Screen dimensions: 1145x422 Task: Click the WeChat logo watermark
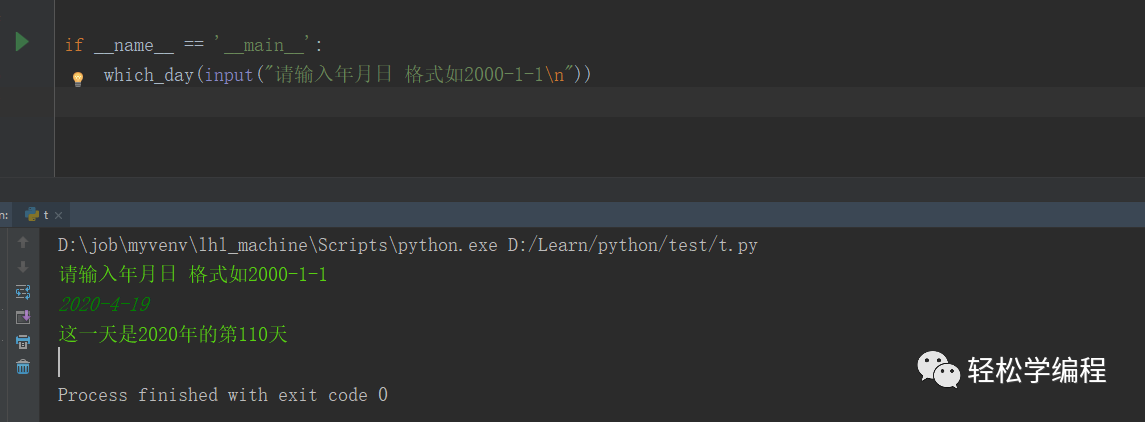coord(937,370)
